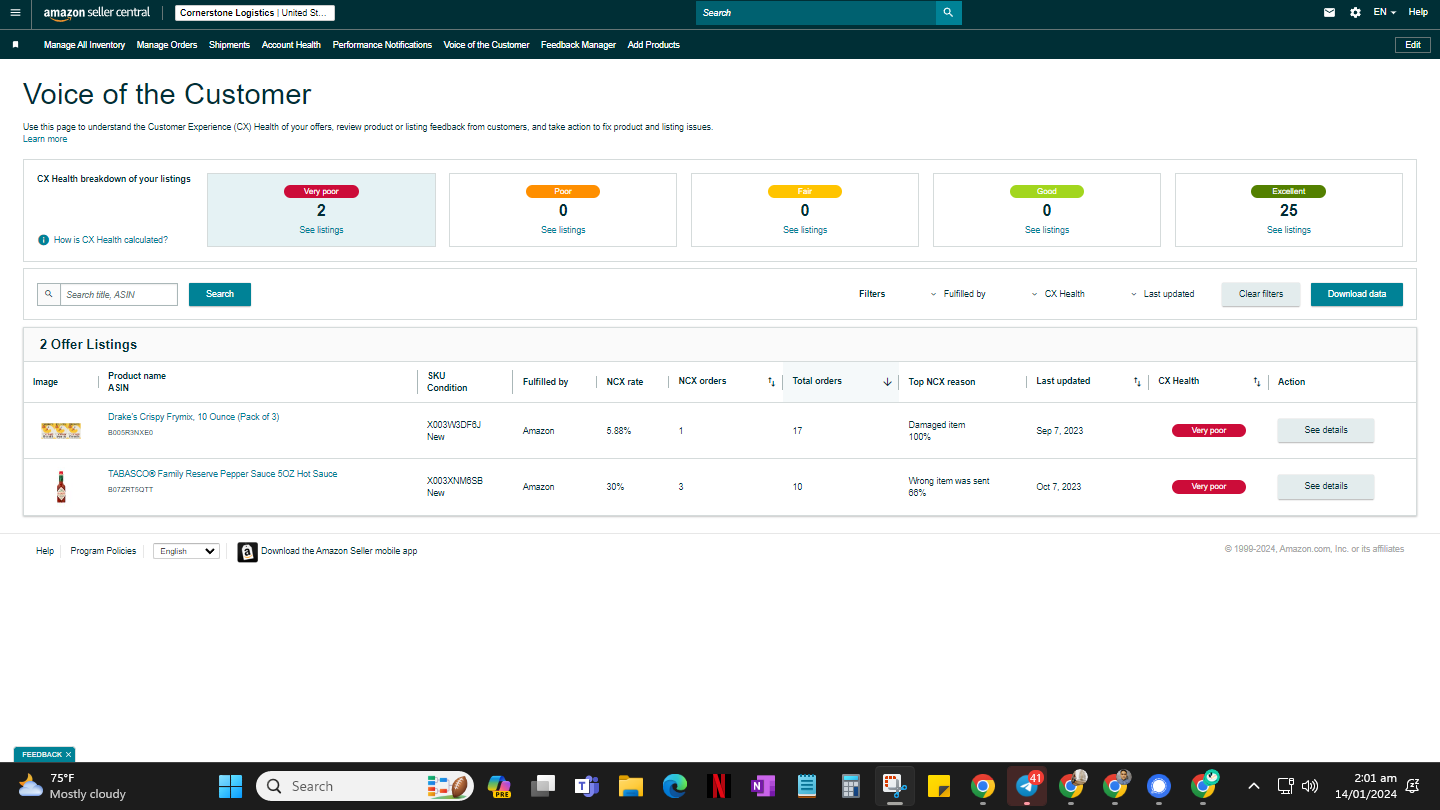Viewport: 1440px width, 810px height.
Task: Open Manage All Inventory
Action: tap(84, 45)
